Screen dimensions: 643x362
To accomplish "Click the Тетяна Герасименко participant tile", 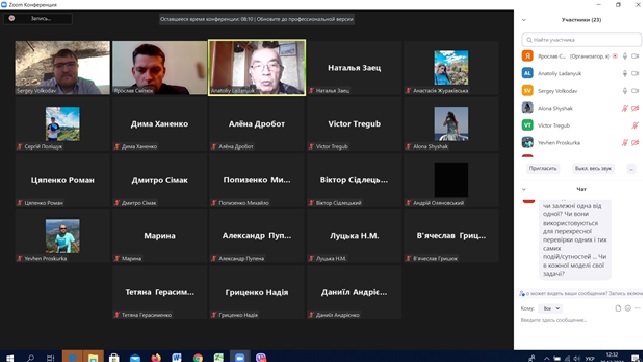I will click(x=160, y=292).
